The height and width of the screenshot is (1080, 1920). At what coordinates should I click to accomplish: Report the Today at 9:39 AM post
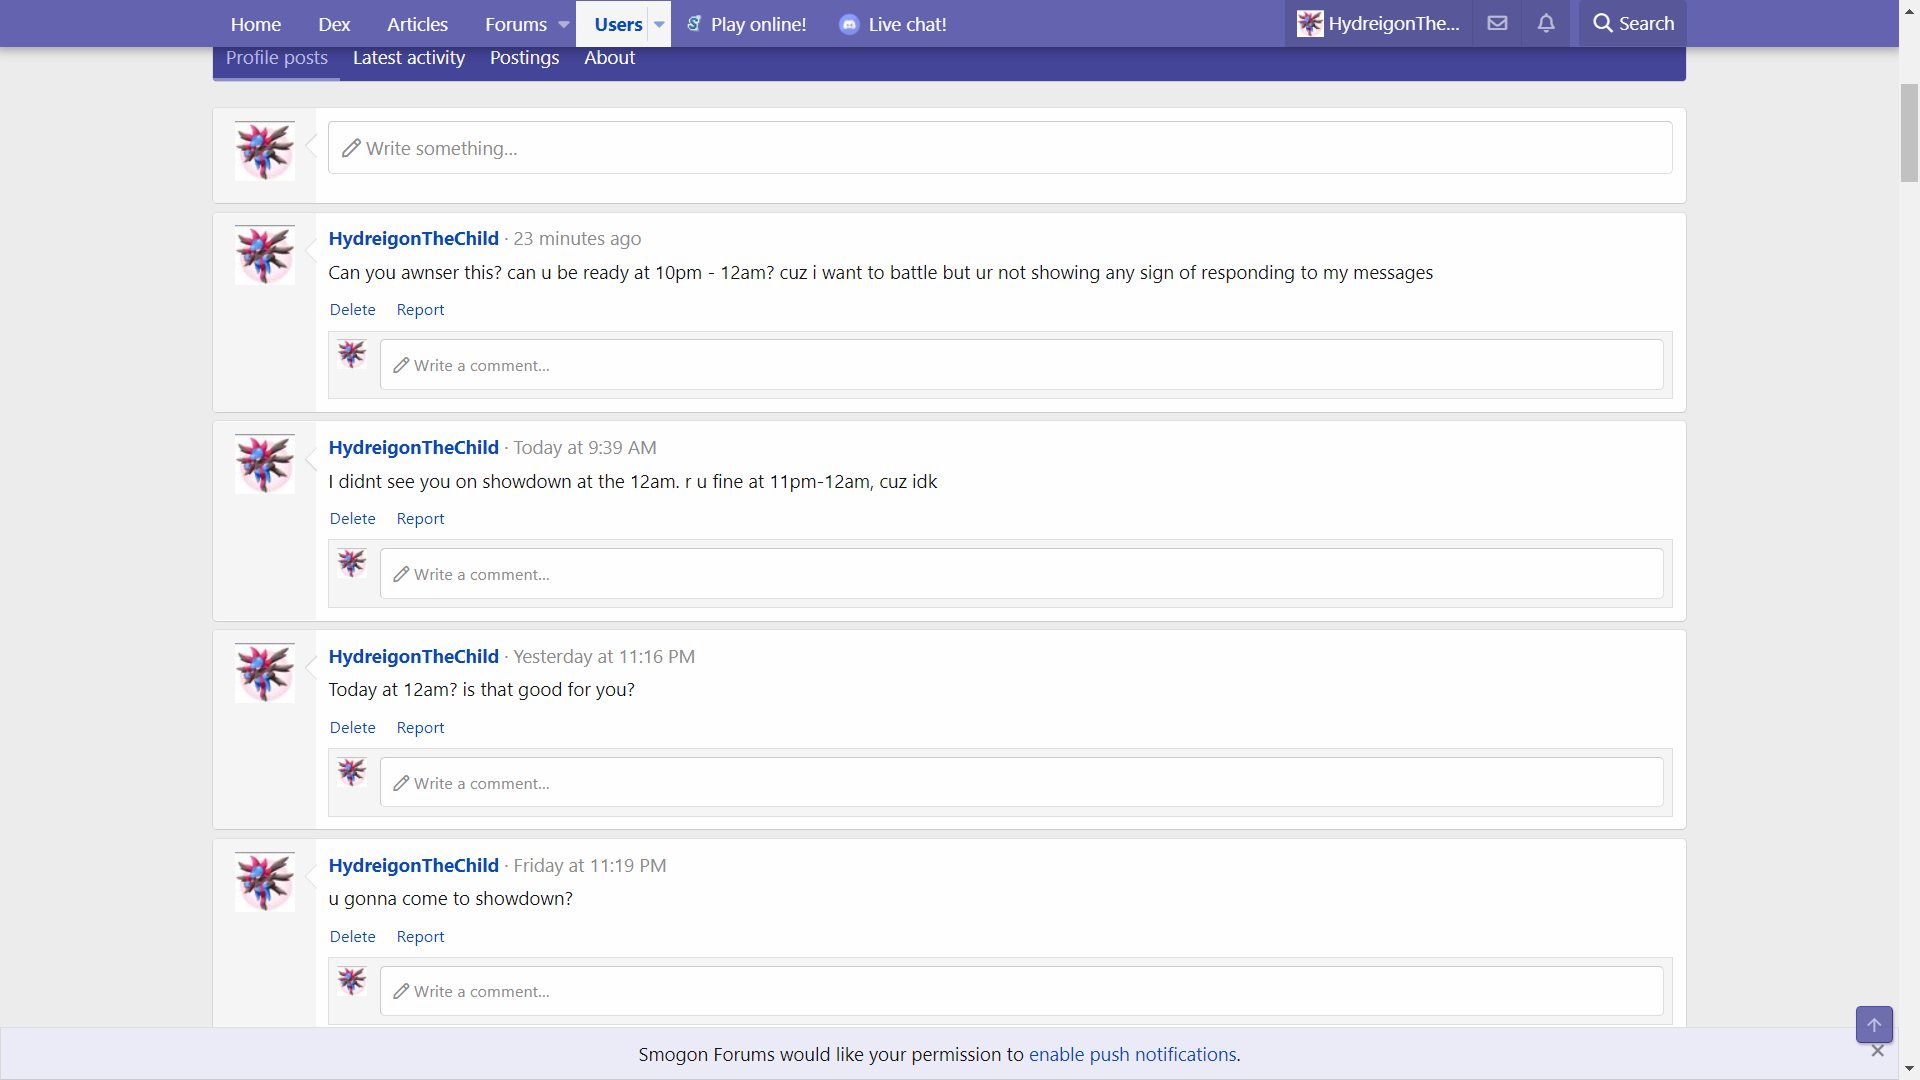click(420, 519)
